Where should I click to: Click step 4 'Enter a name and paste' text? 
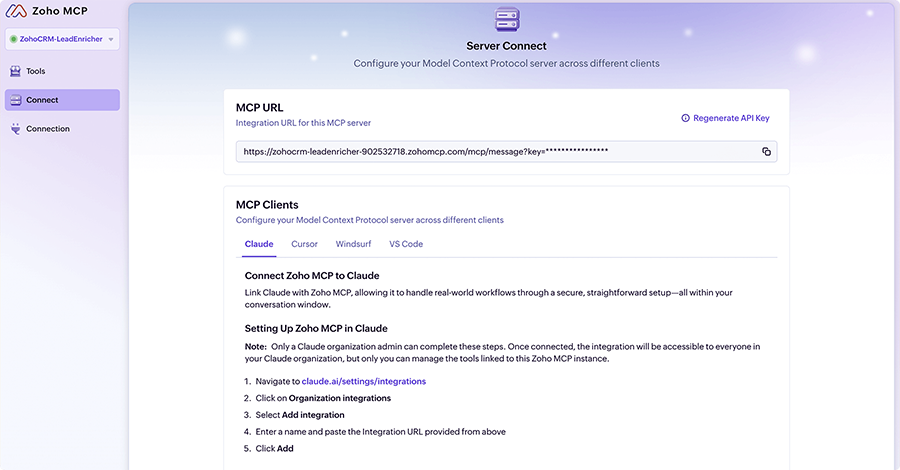pos(381,432)
